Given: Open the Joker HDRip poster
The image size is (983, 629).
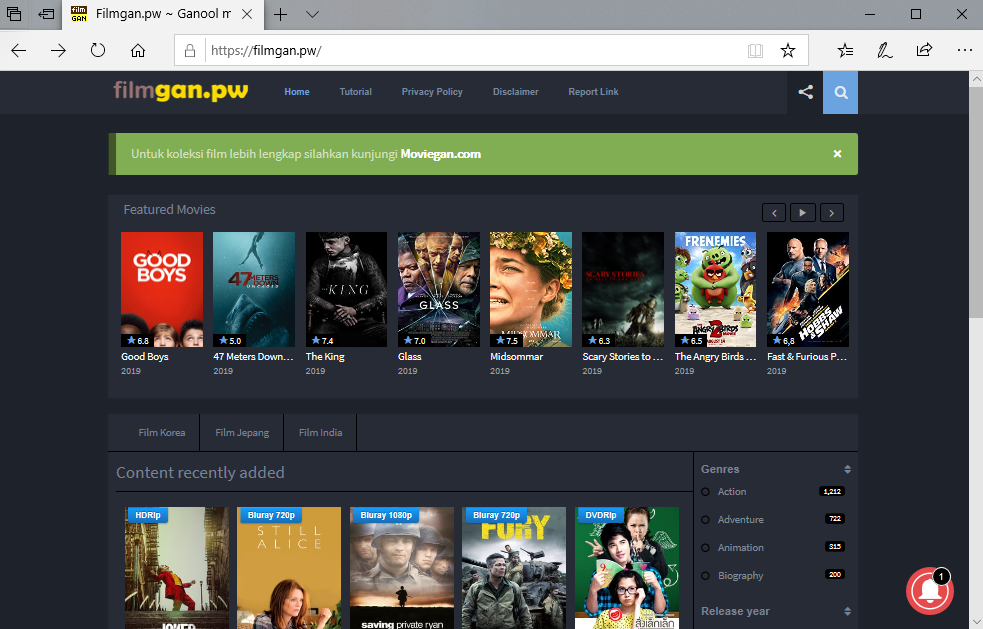Looking at the screenshot, I should pos(177,568).
